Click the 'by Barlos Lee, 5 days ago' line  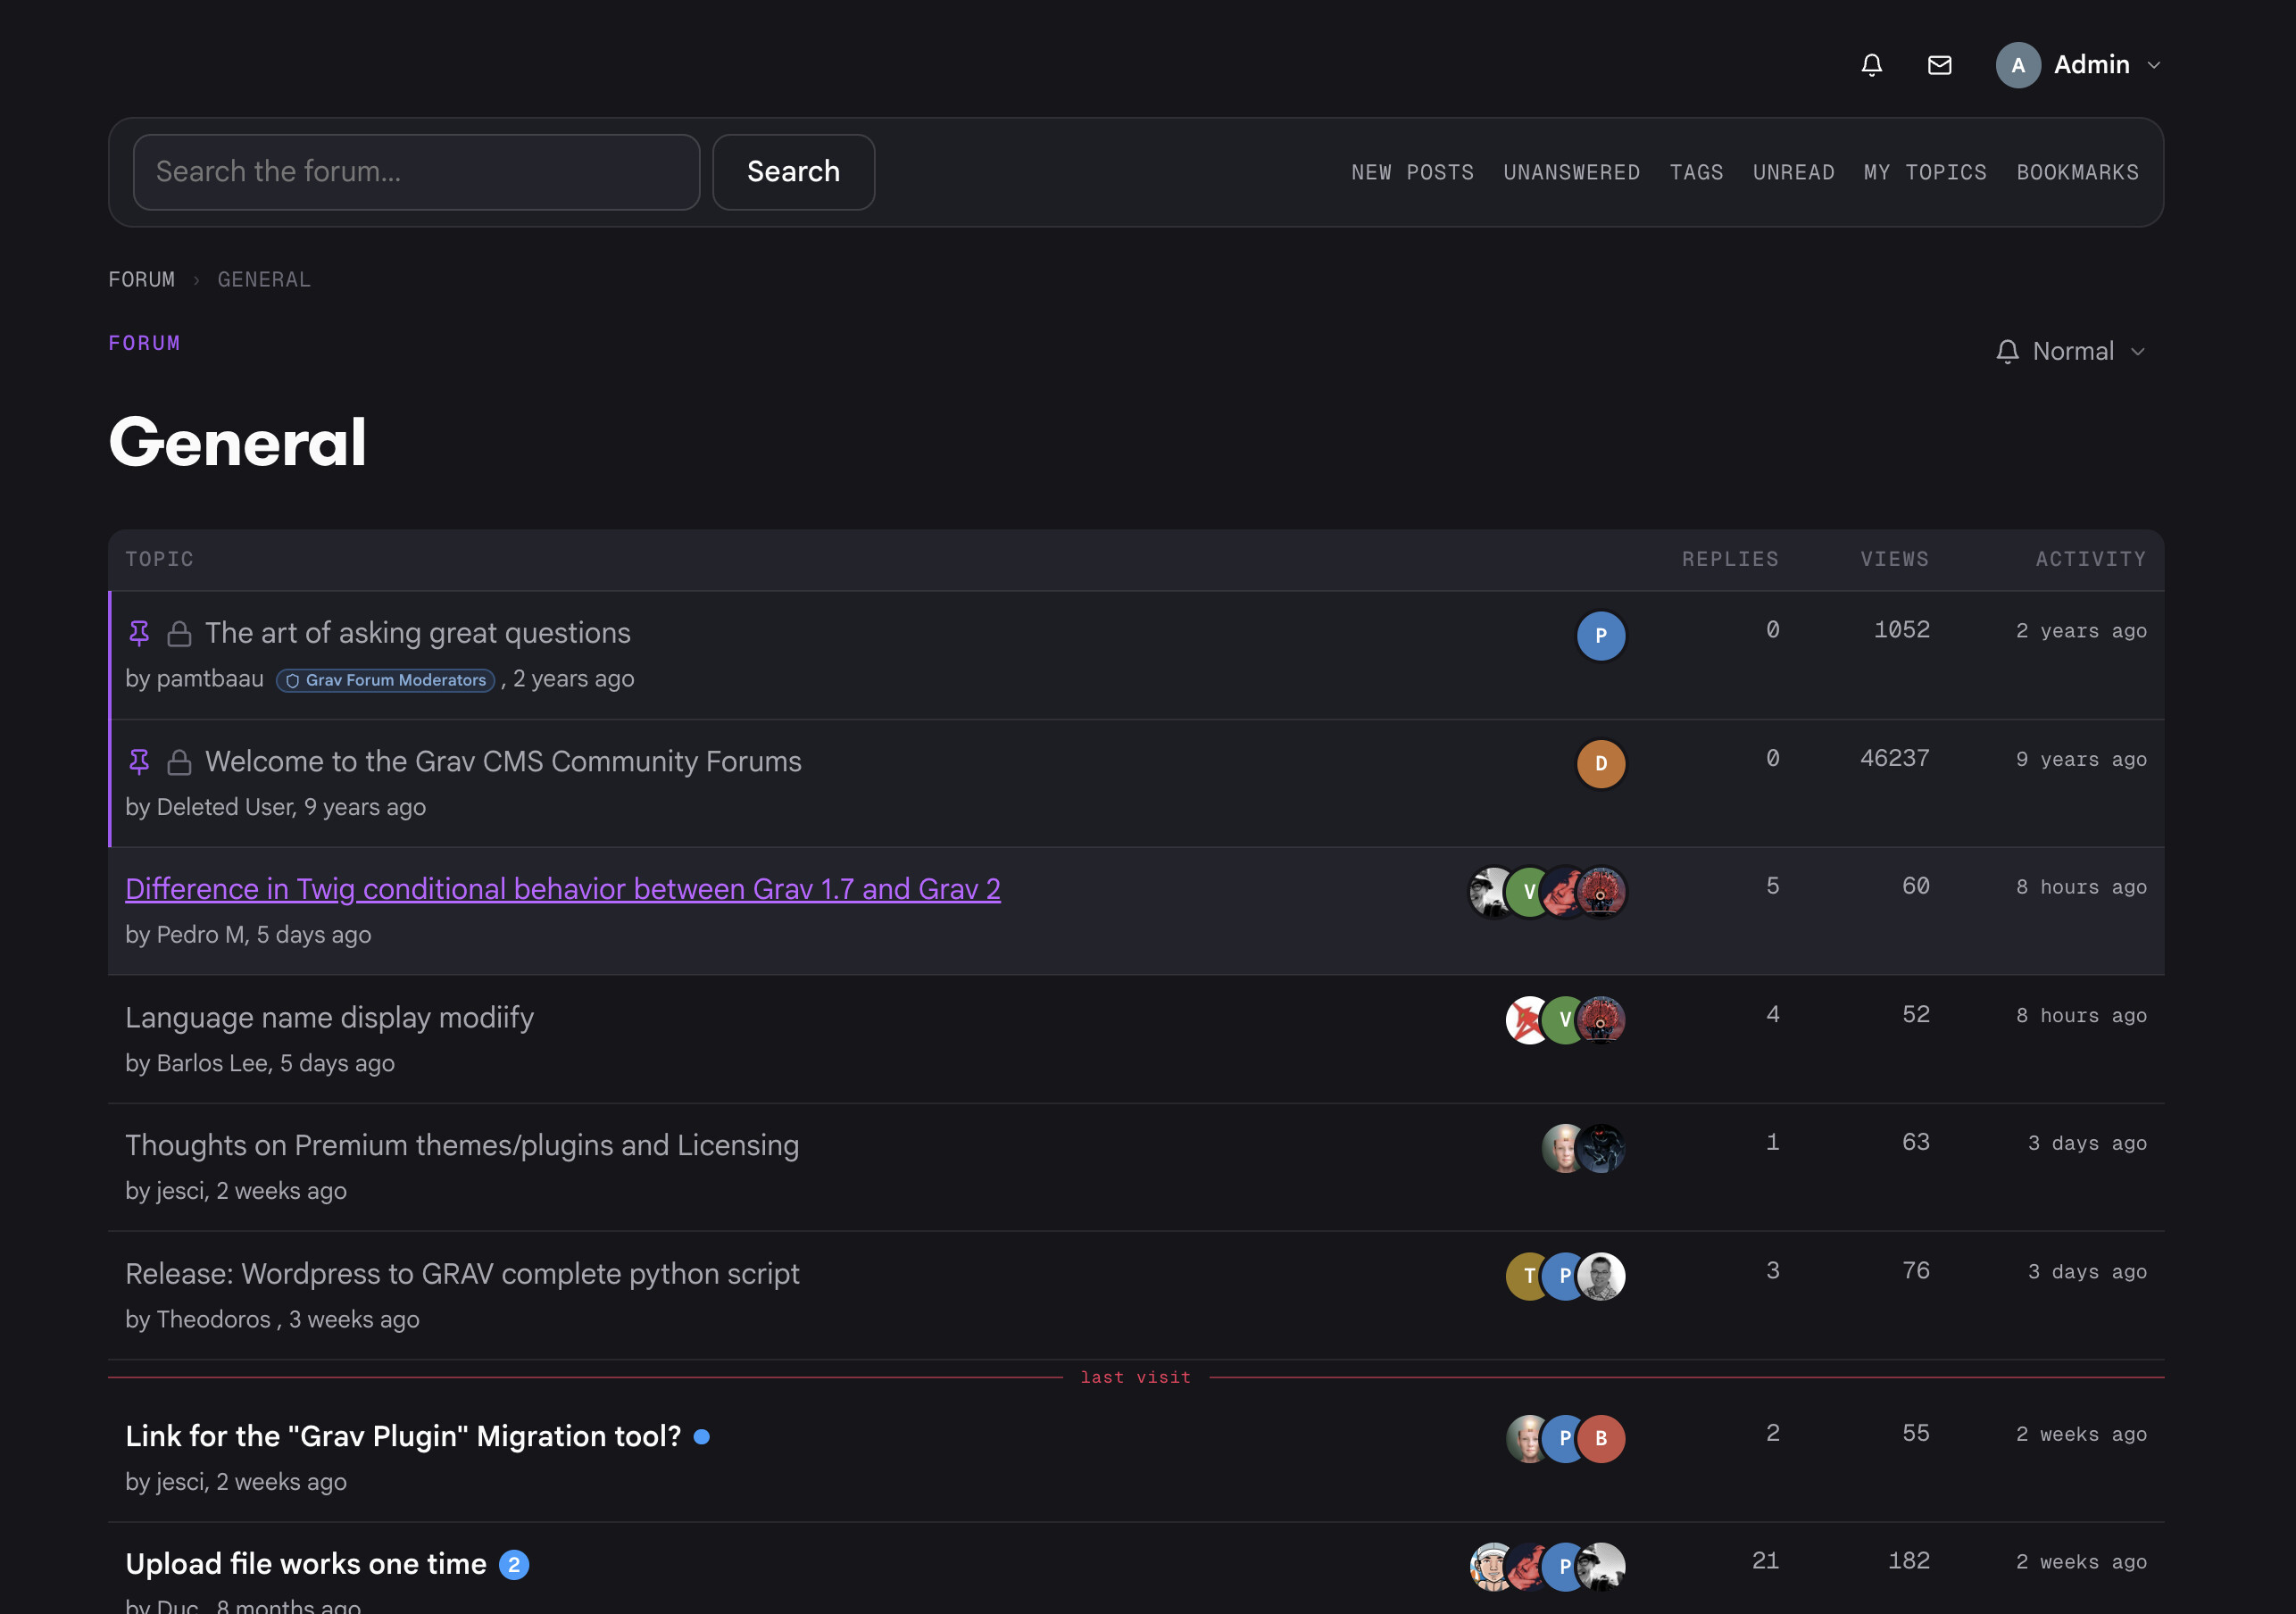(260, 1063)
